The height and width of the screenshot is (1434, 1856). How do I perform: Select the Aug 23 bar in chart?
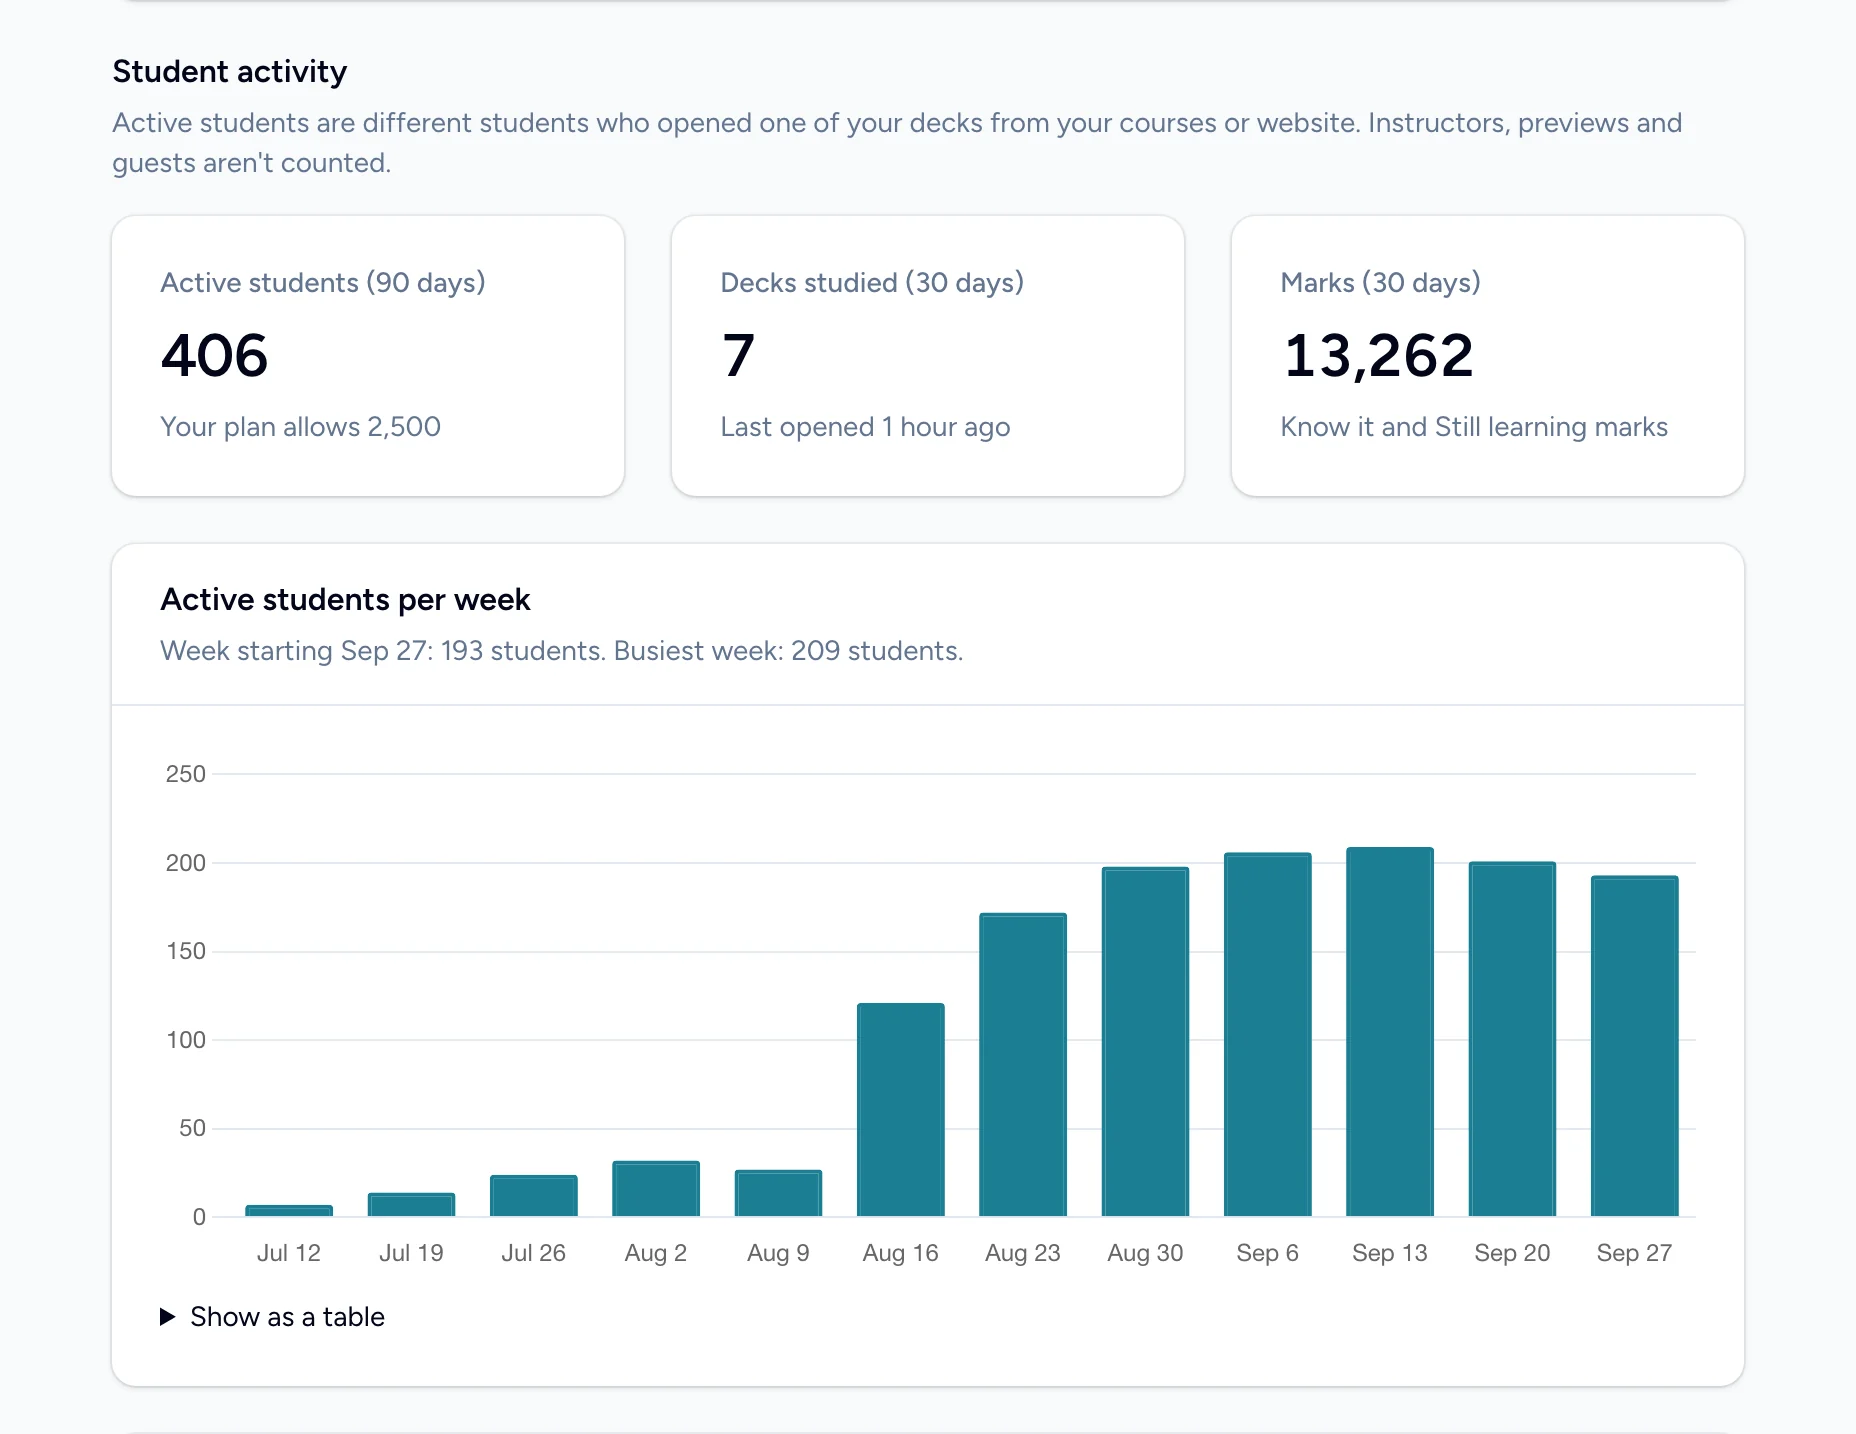tap(1023, 1065)
